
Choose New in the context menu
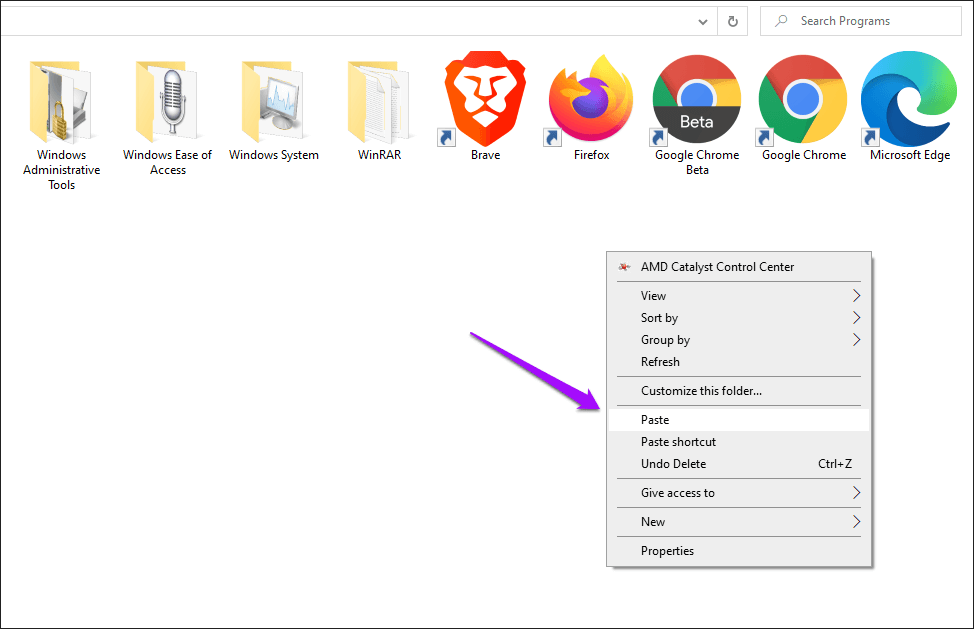pyautogui.click(x=739, y=522)
